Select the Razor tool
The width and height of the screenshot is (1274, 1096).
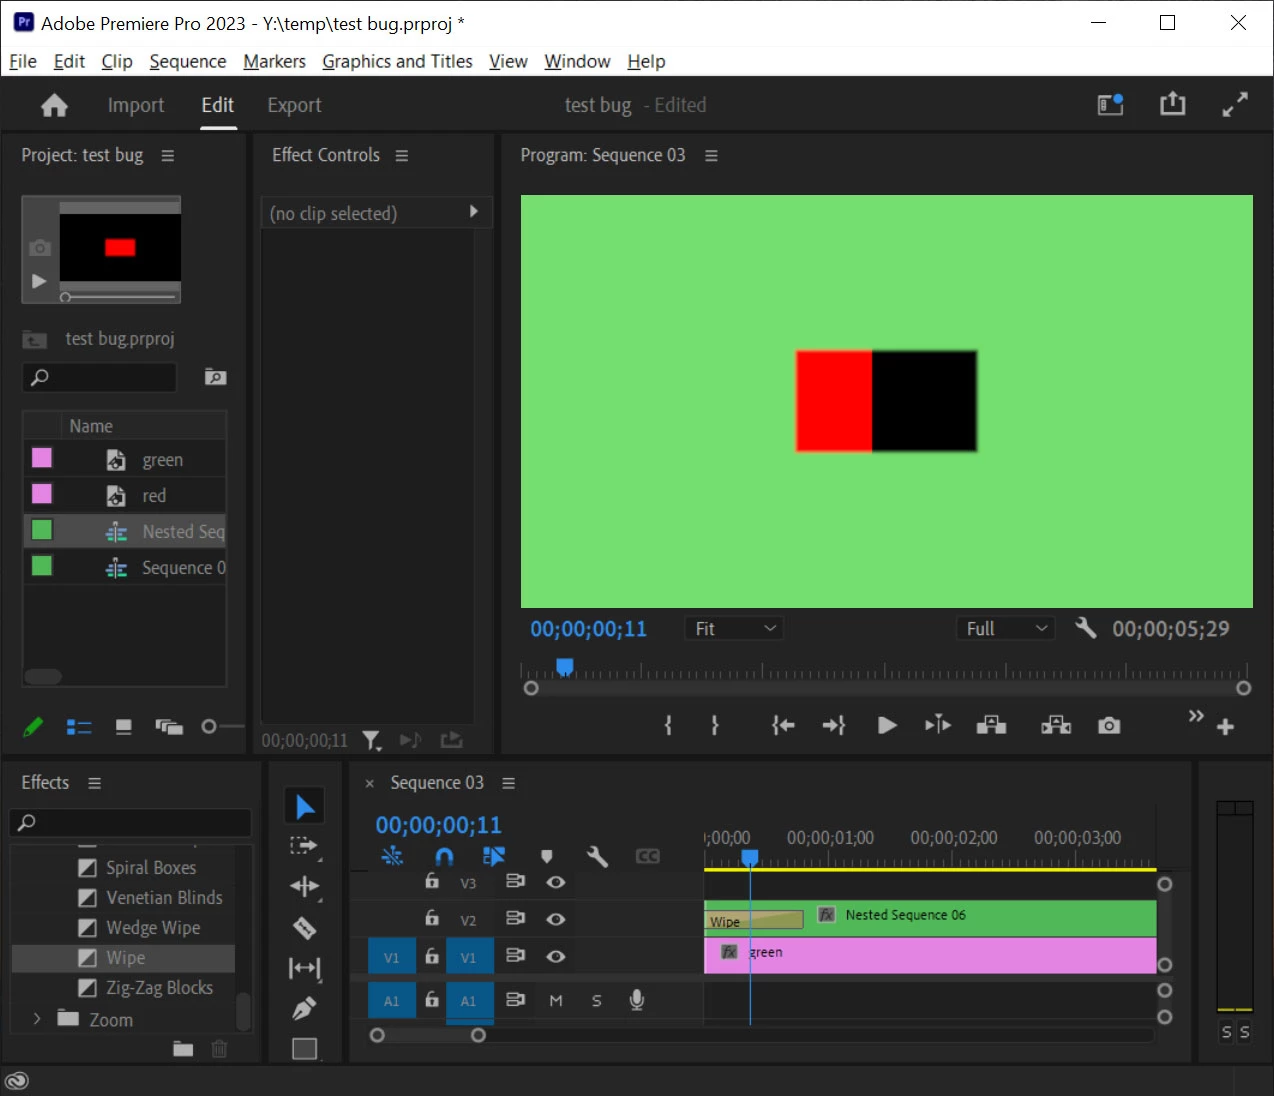coord(304,928)
